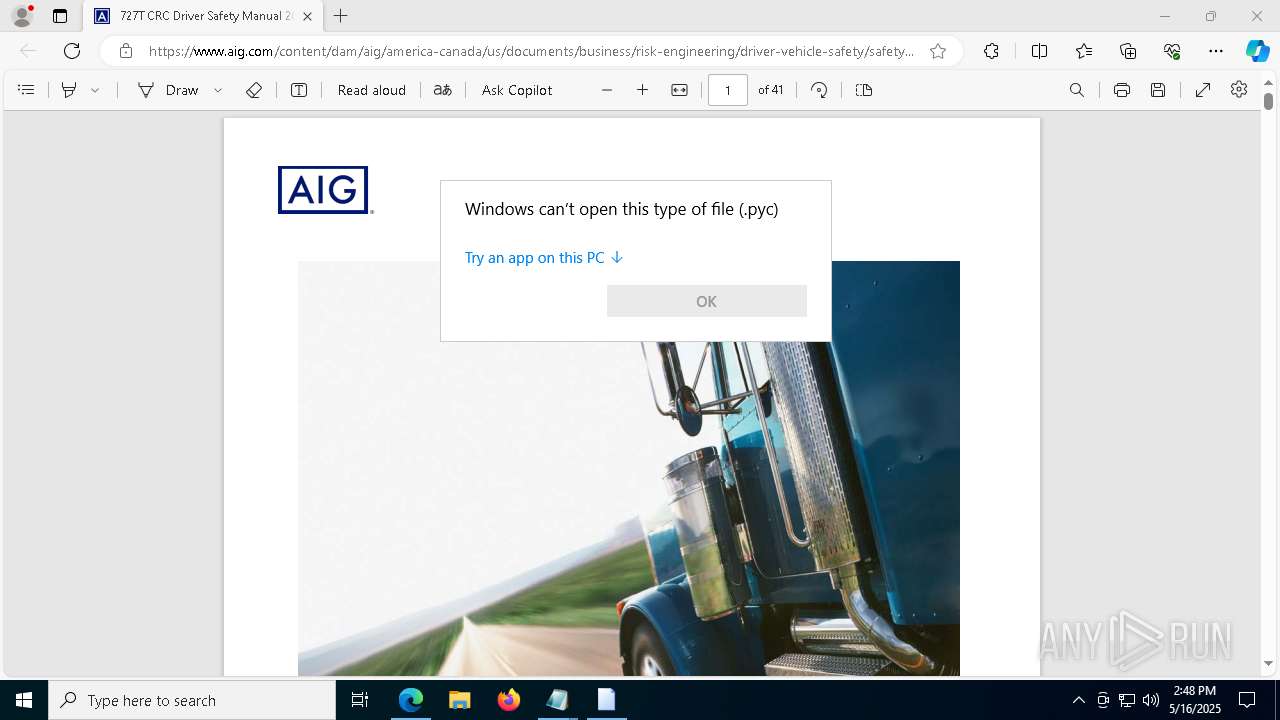Toggle split screen view
This screenshot has height=720, width=1280.
click(x=1039, y=51)
